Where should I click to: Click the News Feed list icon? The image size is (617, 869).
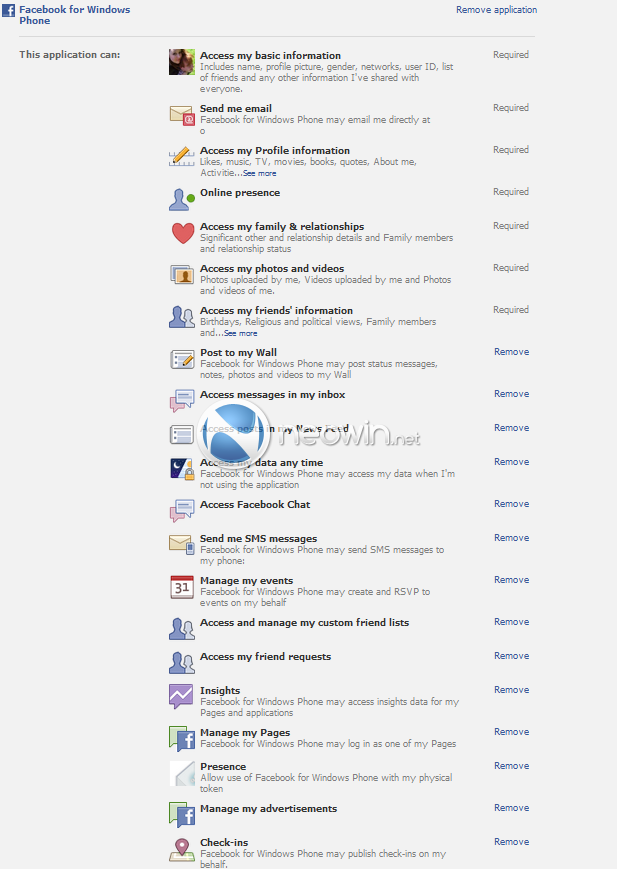pos(182,434)
